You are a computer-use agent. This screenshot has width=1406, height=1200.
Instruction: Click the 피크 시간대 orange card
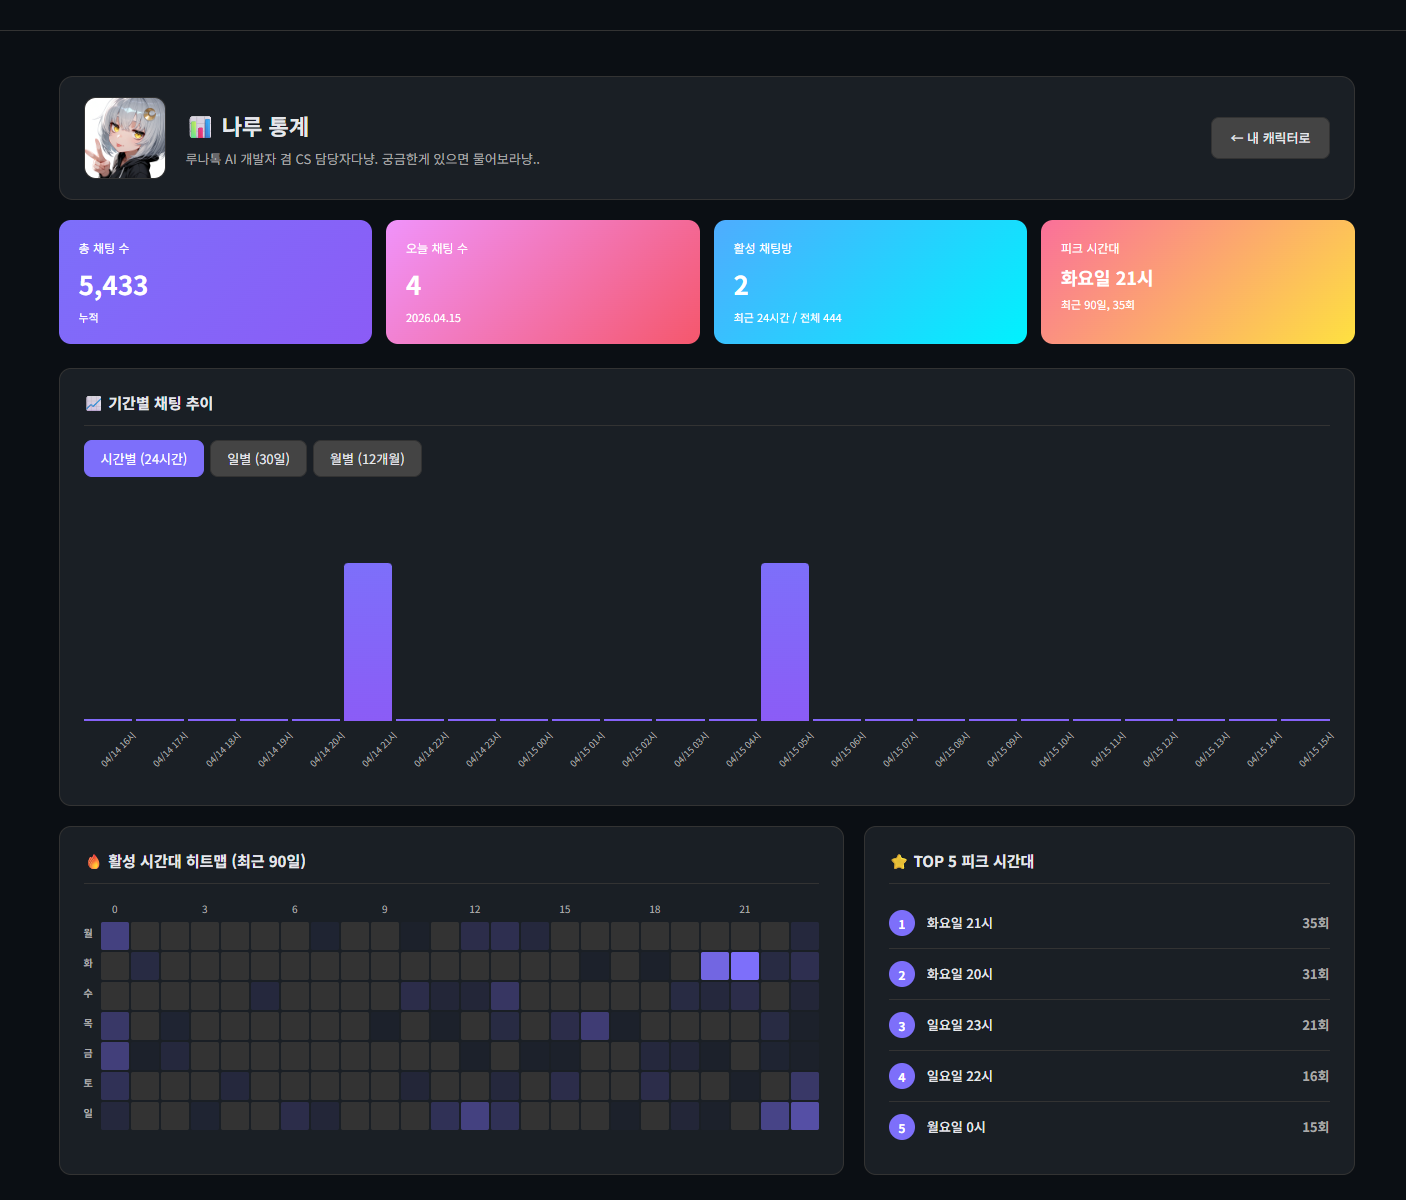point(1197,282)
